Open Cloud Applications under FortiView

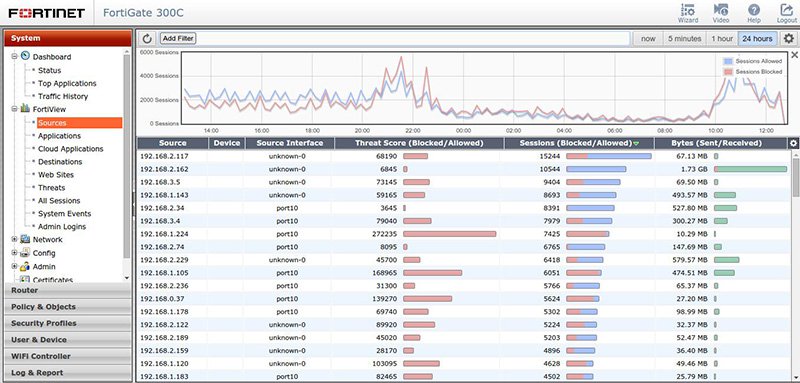(70, 148)
